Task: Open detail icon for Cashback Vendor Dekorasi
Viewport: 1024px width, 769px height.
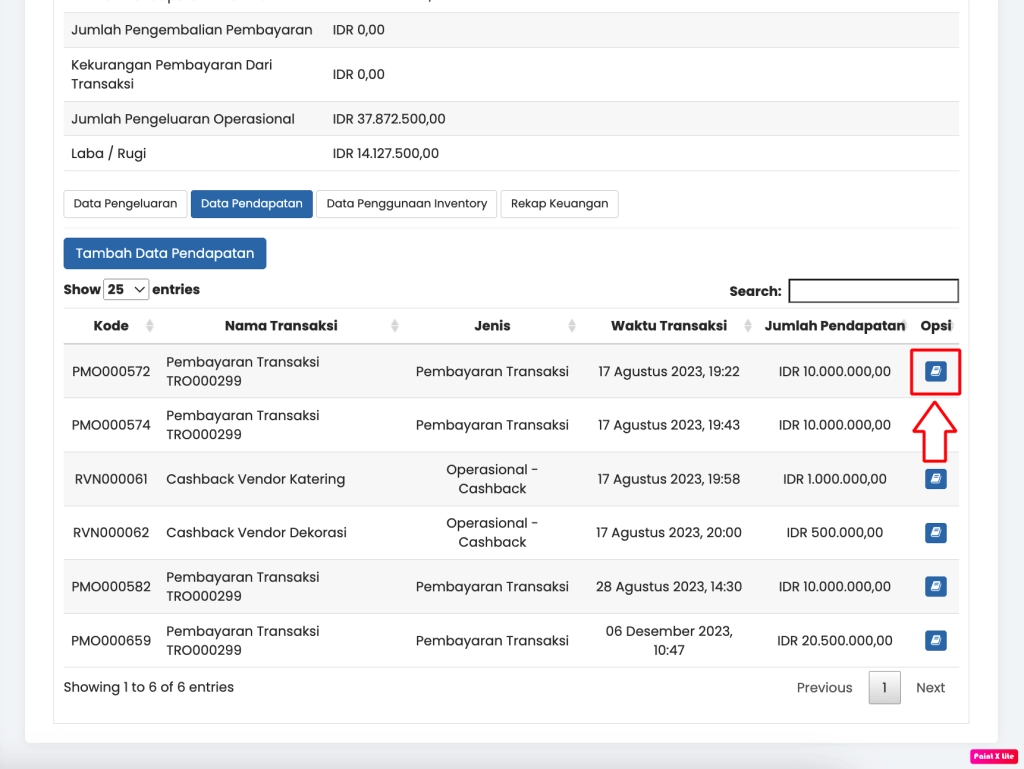Action: tap(935, 533)
